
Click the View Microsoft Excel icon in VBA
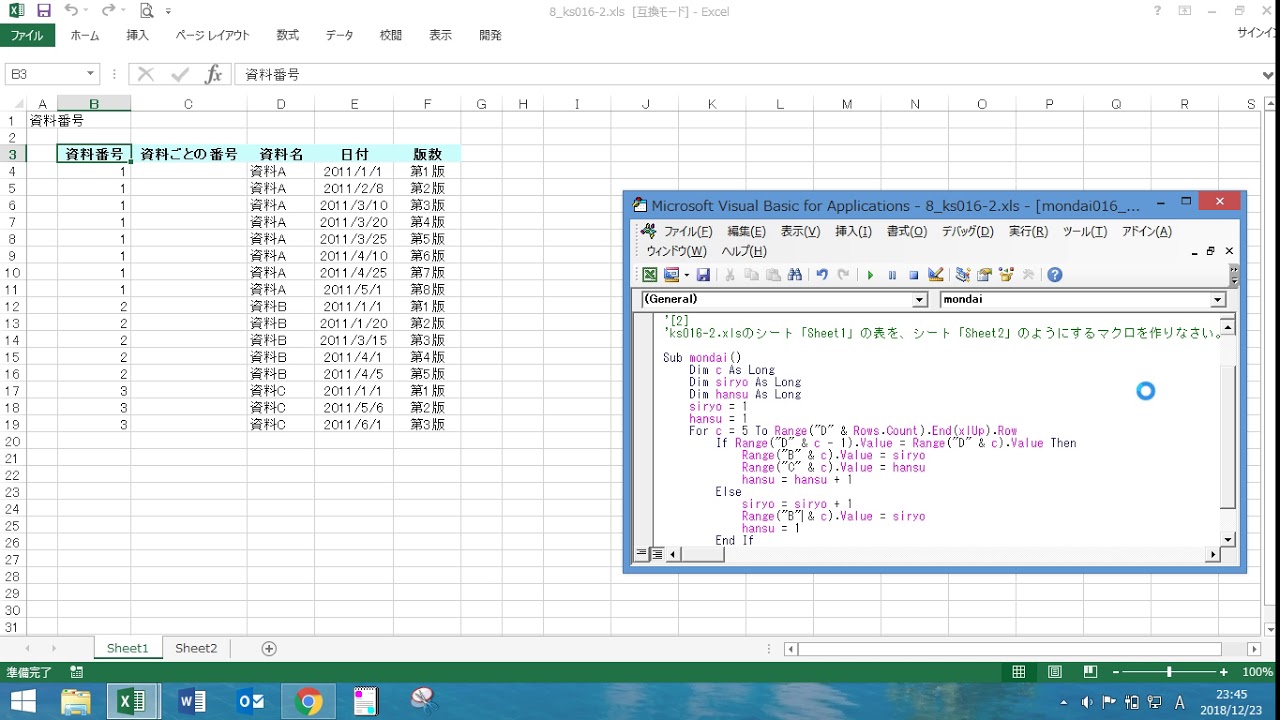[650, 275]
